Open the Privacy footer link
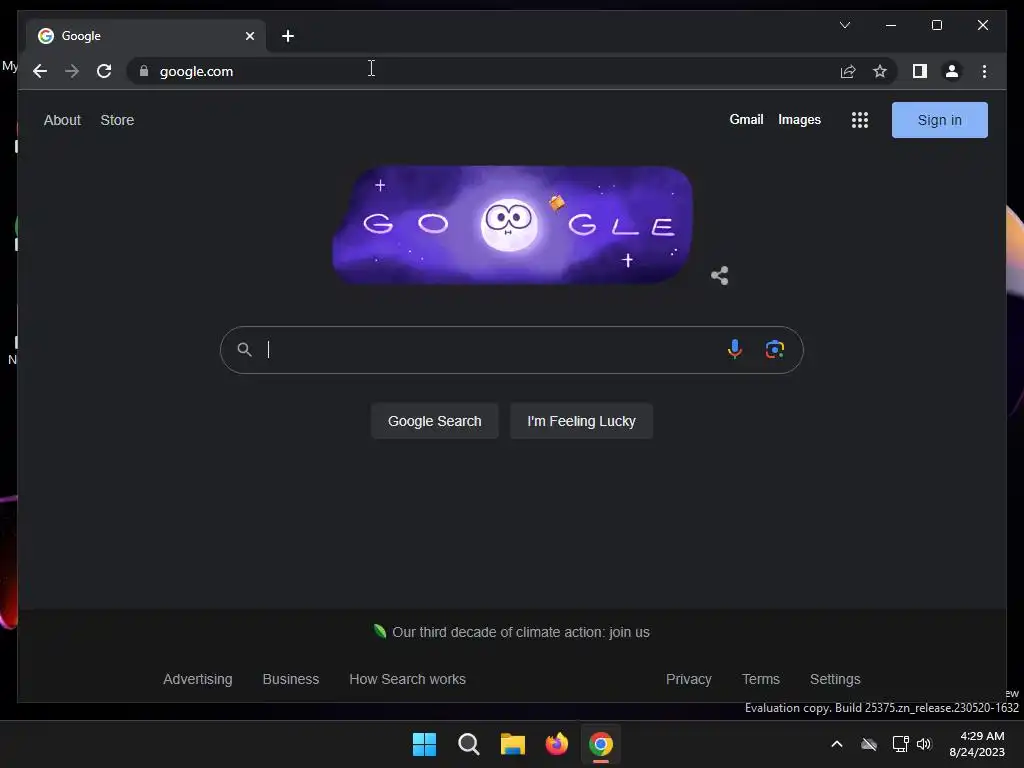 688,679
